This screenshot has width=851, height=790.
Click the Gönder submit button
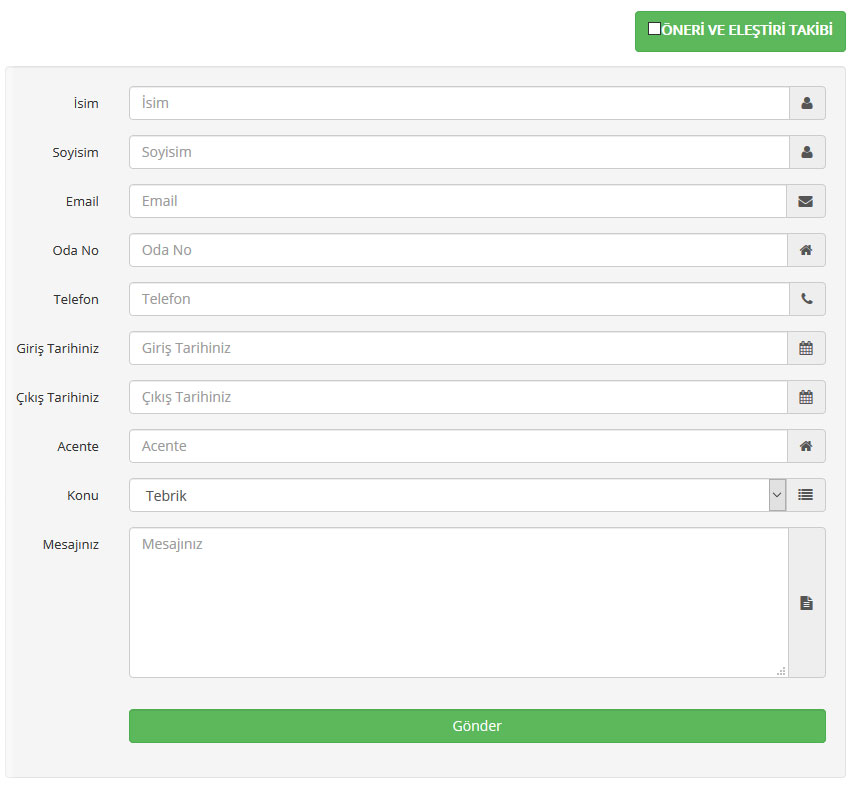[x=477, y=726]
